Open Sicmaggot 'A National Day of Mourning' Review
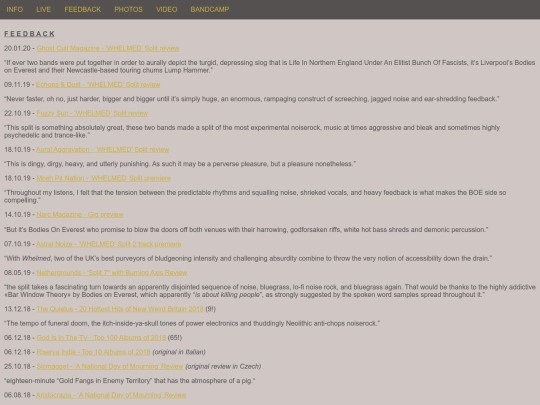540x405 pixels. pyautogui.click(x=110, y=366)
